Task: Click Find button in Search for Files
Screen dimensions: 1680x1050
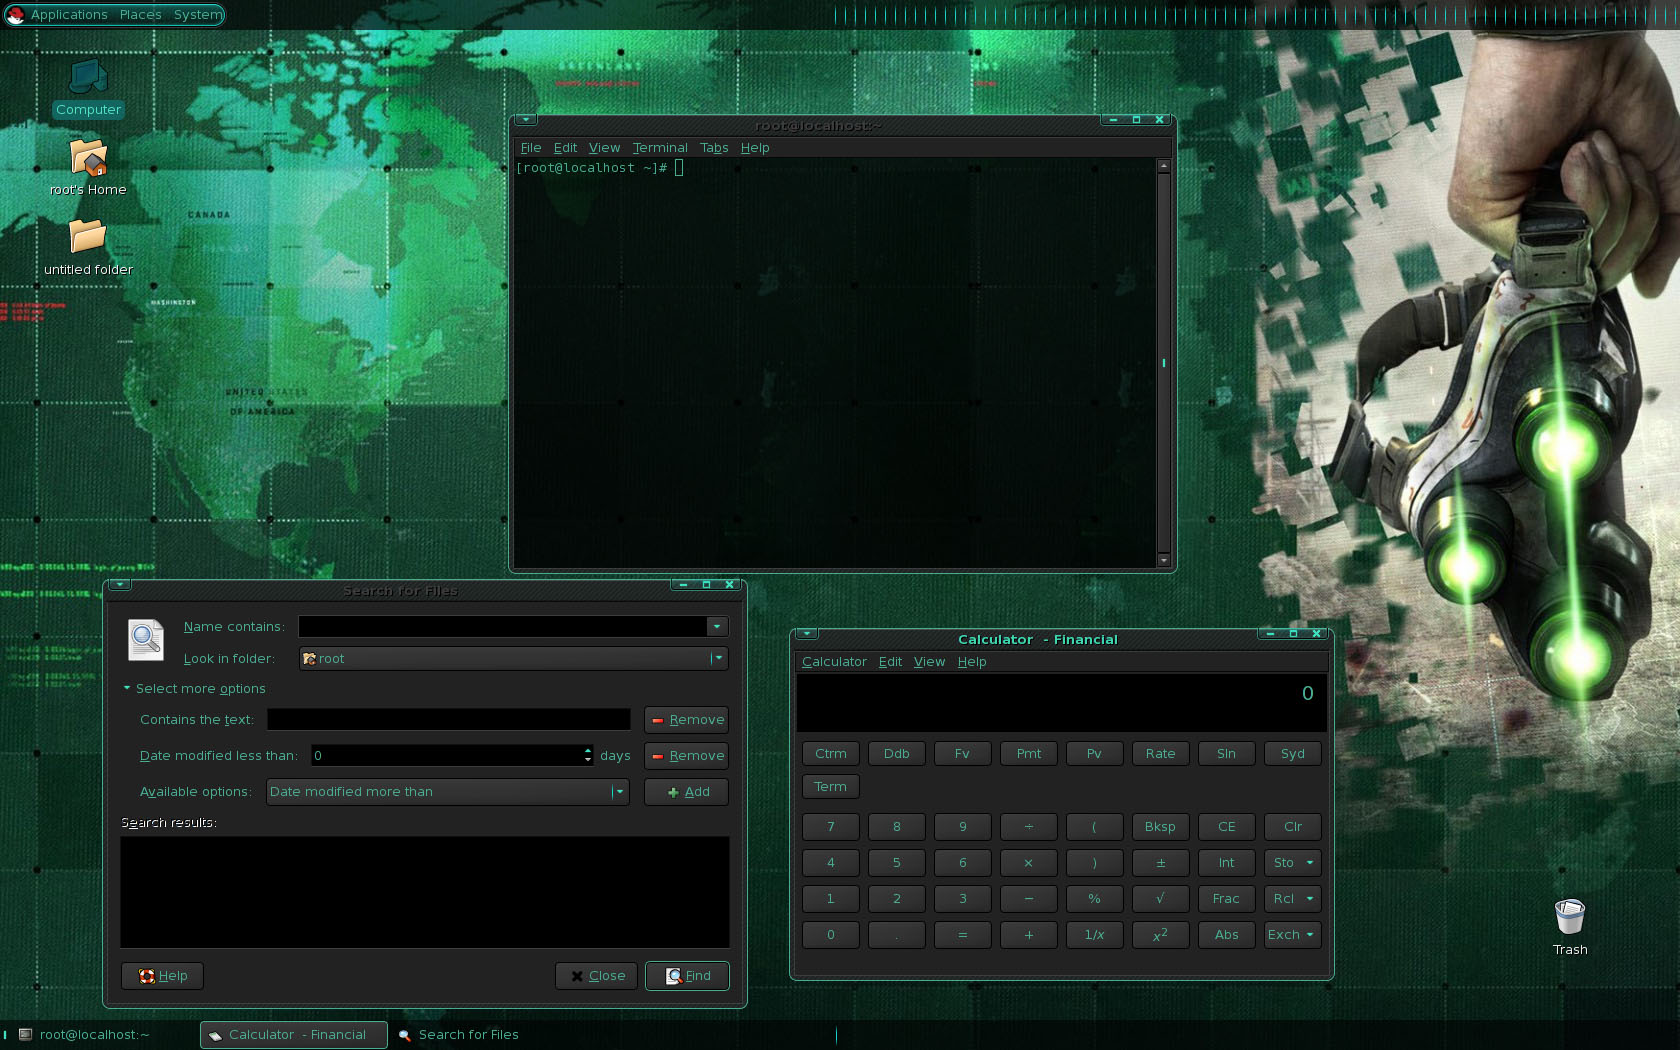Action: pos(687,976)
